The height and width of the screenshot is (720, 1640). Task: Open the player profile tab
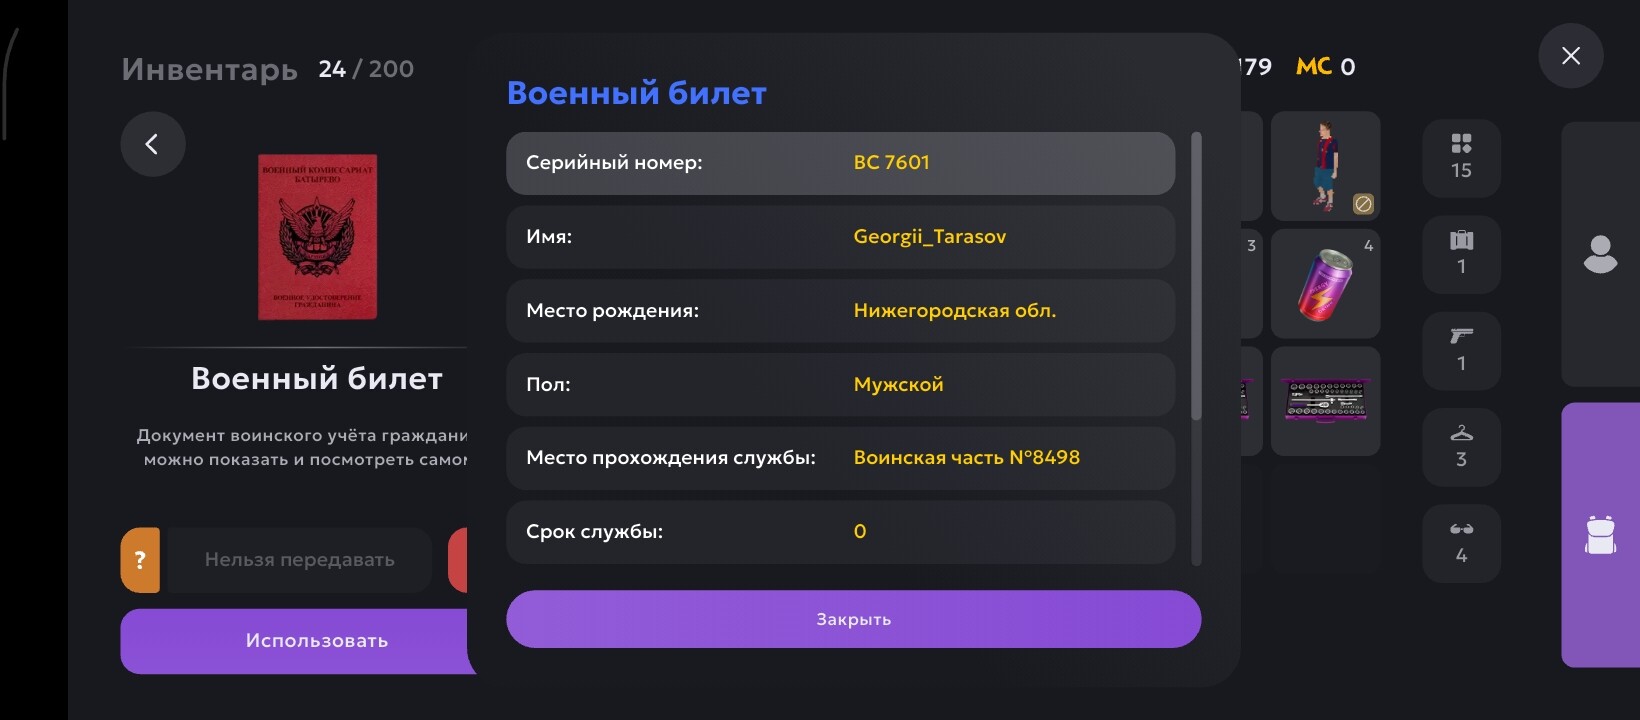(x=1600, y=254)
